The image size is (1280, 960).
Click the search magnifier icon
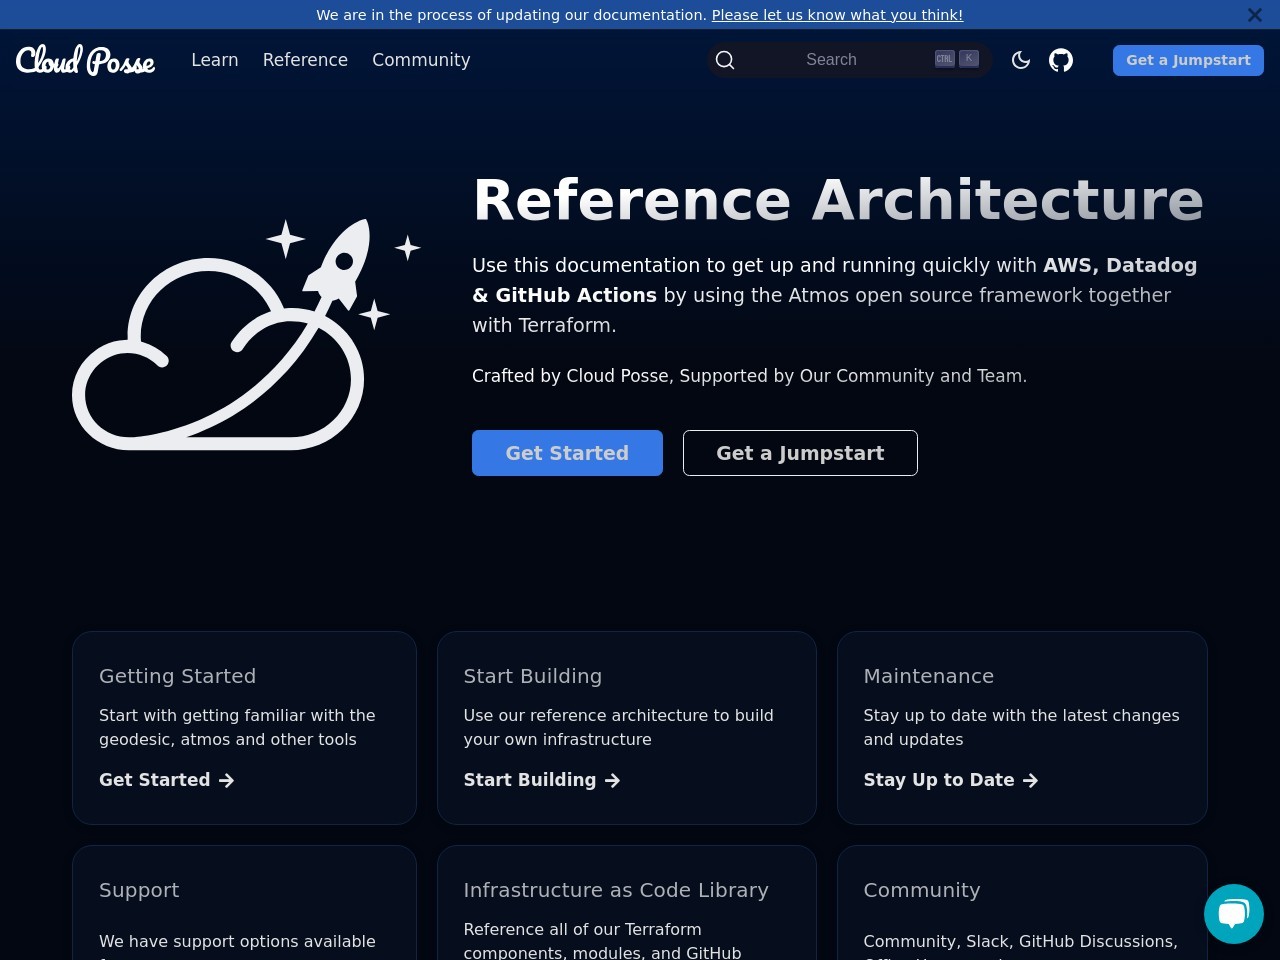(x=726, y=60)
